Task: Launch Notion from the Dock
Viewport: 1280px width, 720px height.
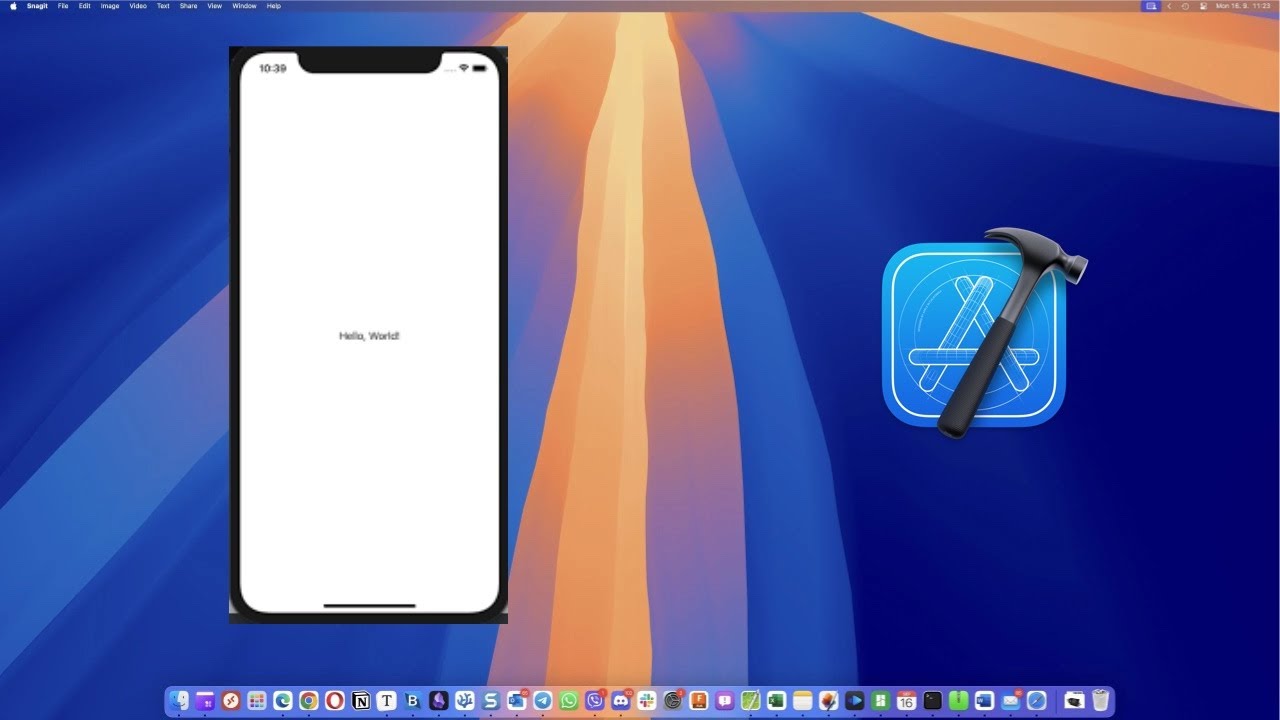Action: [x=361, y=701]
